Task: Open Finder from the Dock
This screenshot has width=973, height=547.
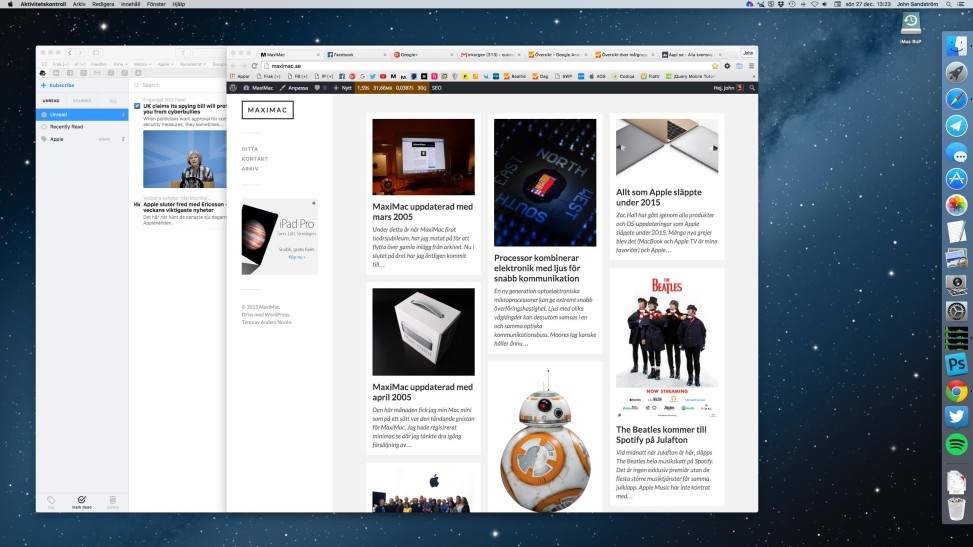Action: click(956, 45)
